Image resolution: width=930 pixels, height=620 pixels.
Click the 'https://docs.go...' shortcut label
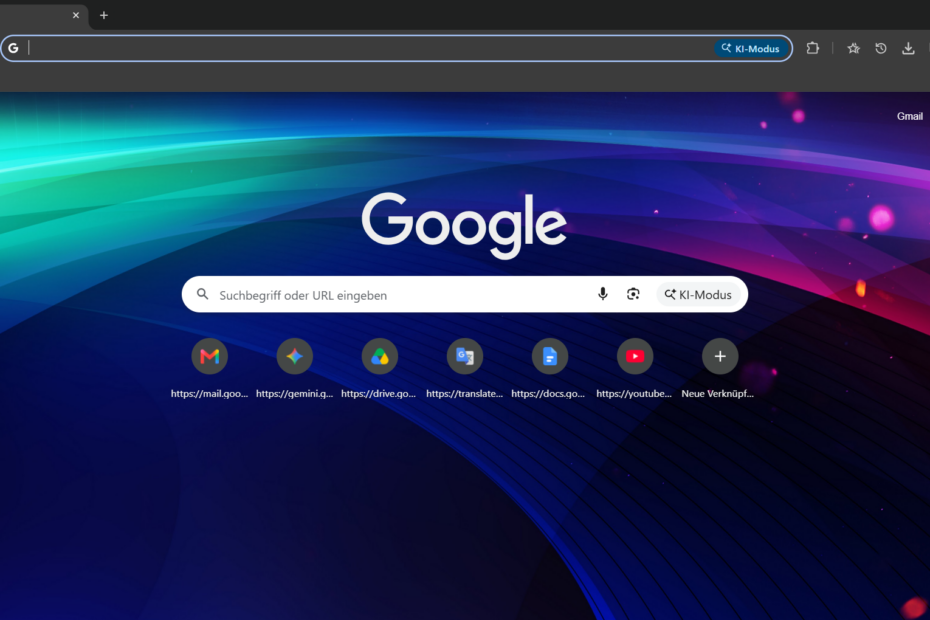[x=548, y=393]
